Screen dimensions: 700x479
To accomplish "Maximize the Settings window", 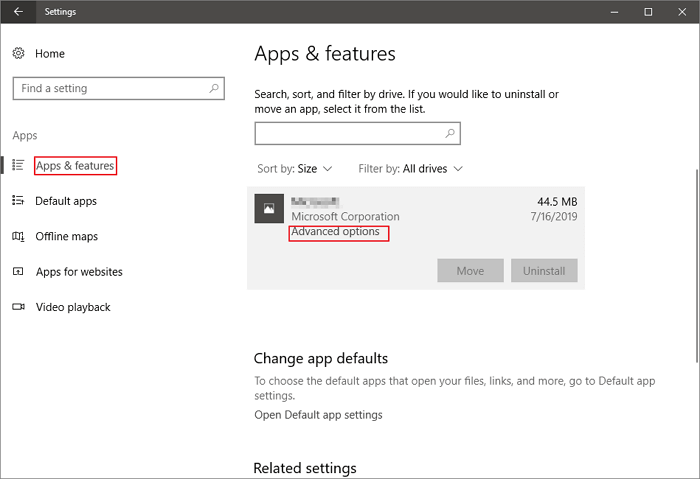I will click(x=648, y=12).
